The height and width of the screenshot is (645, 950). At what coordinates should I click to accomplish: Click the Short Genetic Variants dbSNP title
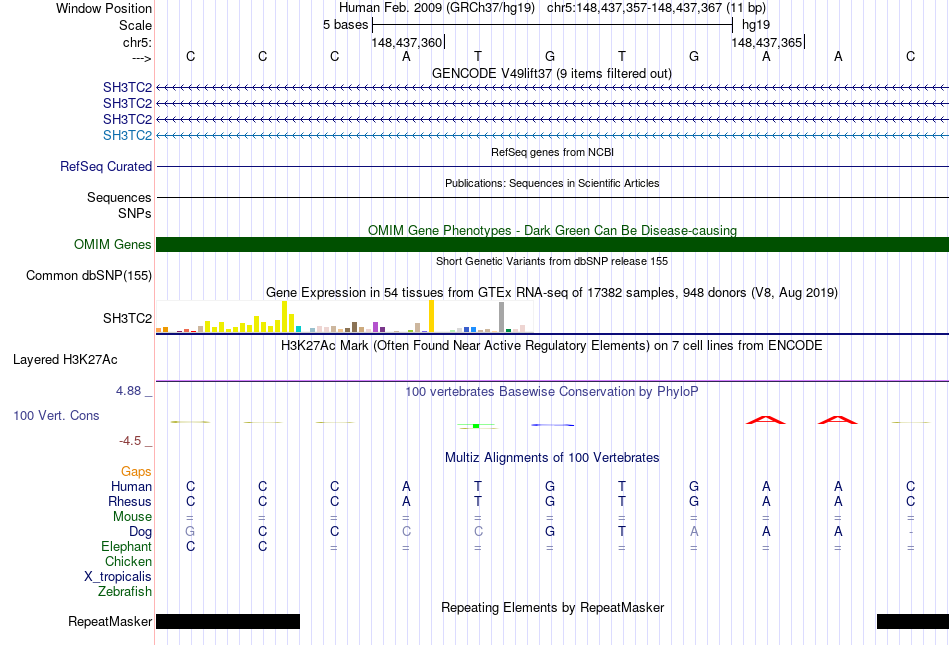tap(552, 262)
